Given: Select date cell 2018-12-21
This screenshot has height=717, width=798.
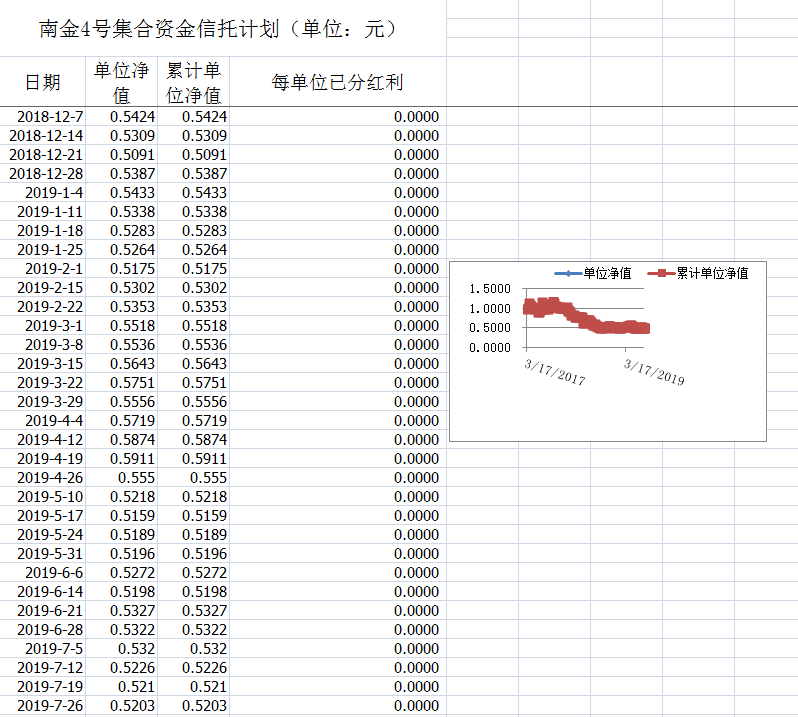Looking at the screenshot, I should click(43, 155).
